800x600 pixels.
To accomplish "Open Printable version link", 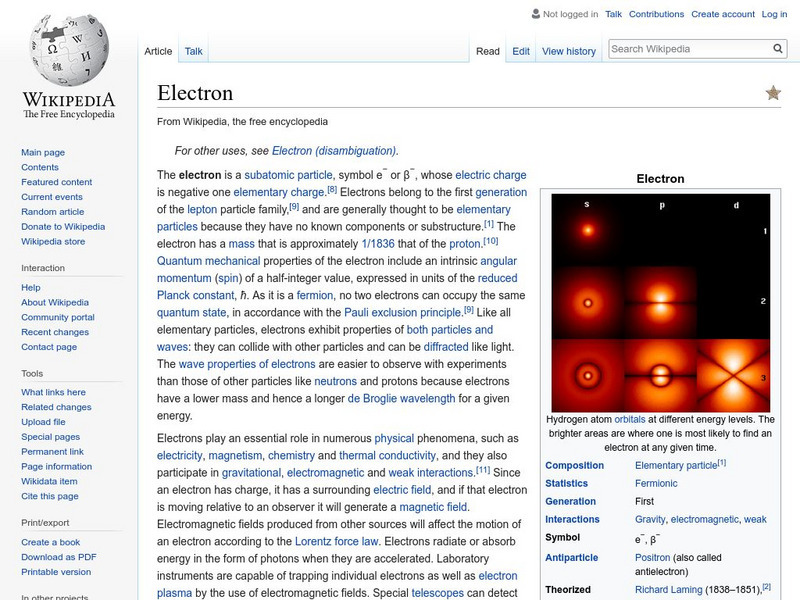I will (x=56, y=571).
